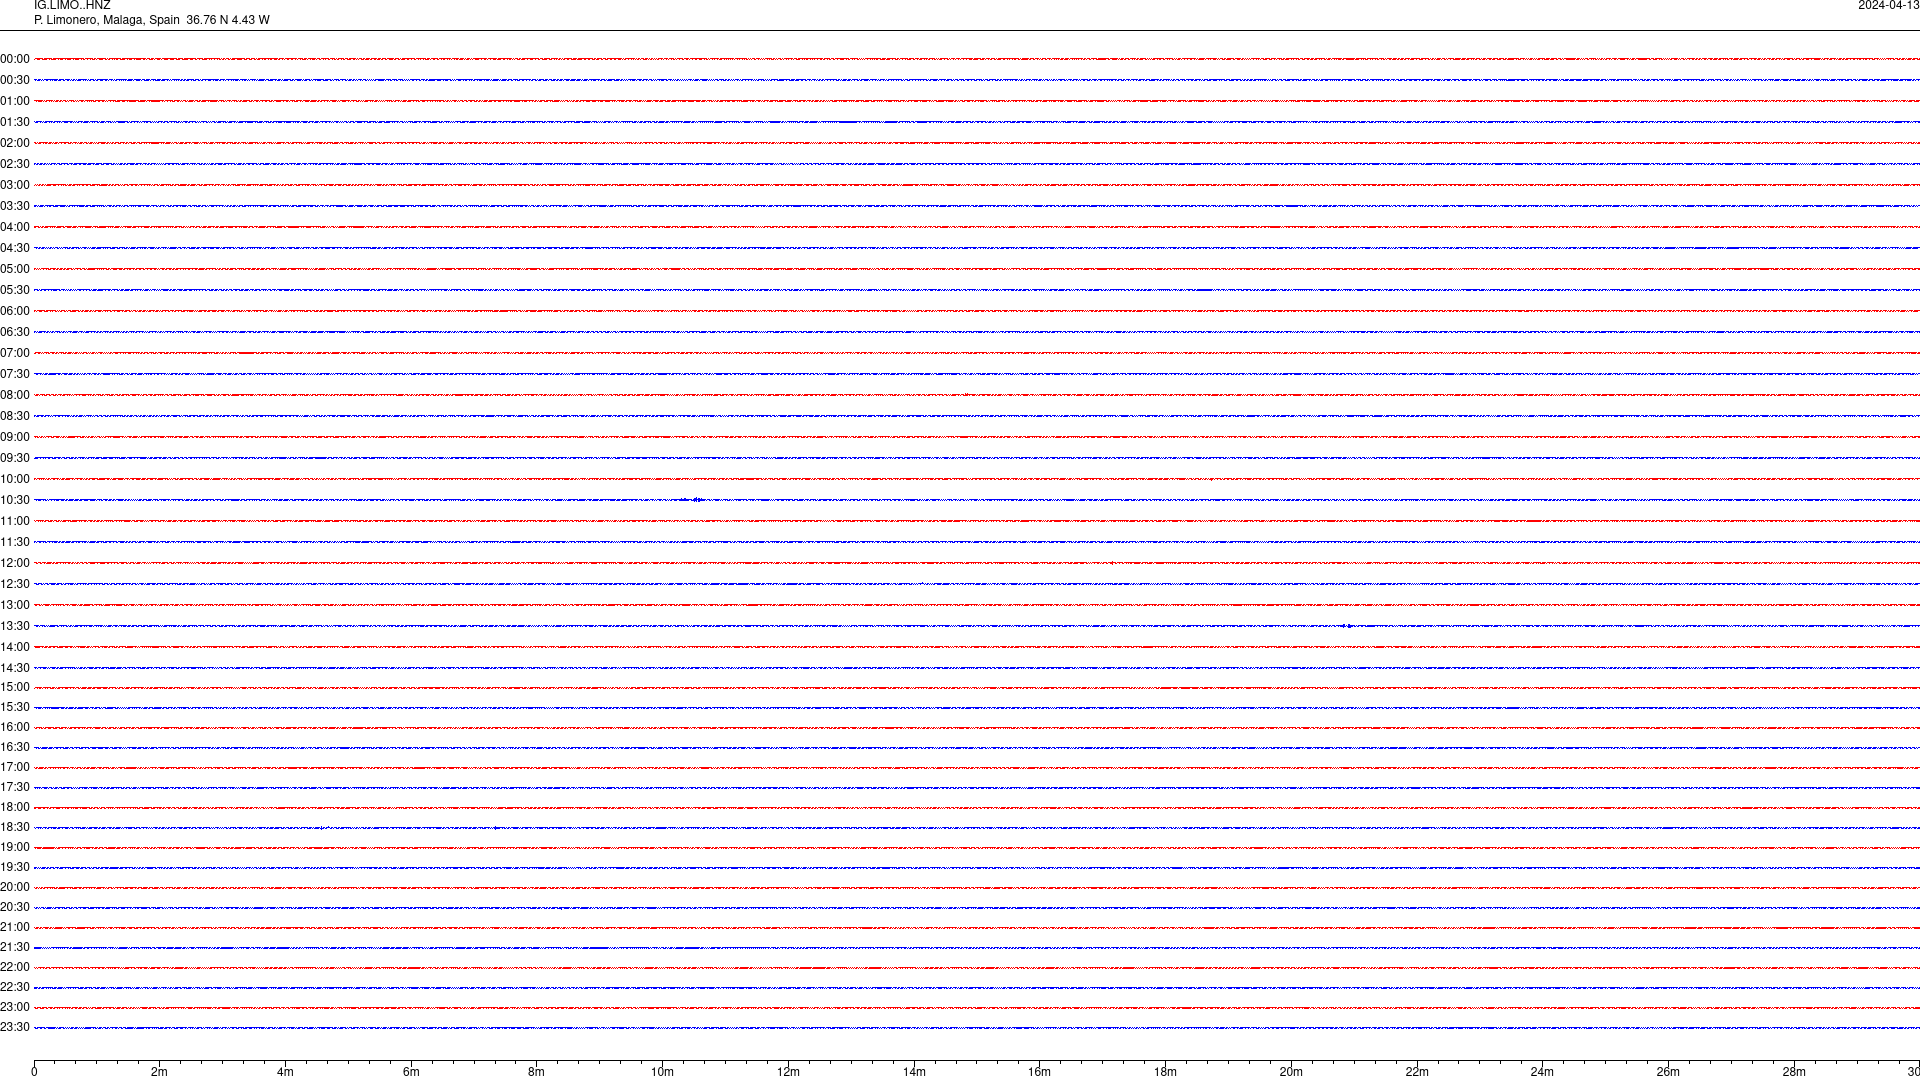Select the 15:30 time row label
The image size is (1920, 1080).
click(15, 707)
